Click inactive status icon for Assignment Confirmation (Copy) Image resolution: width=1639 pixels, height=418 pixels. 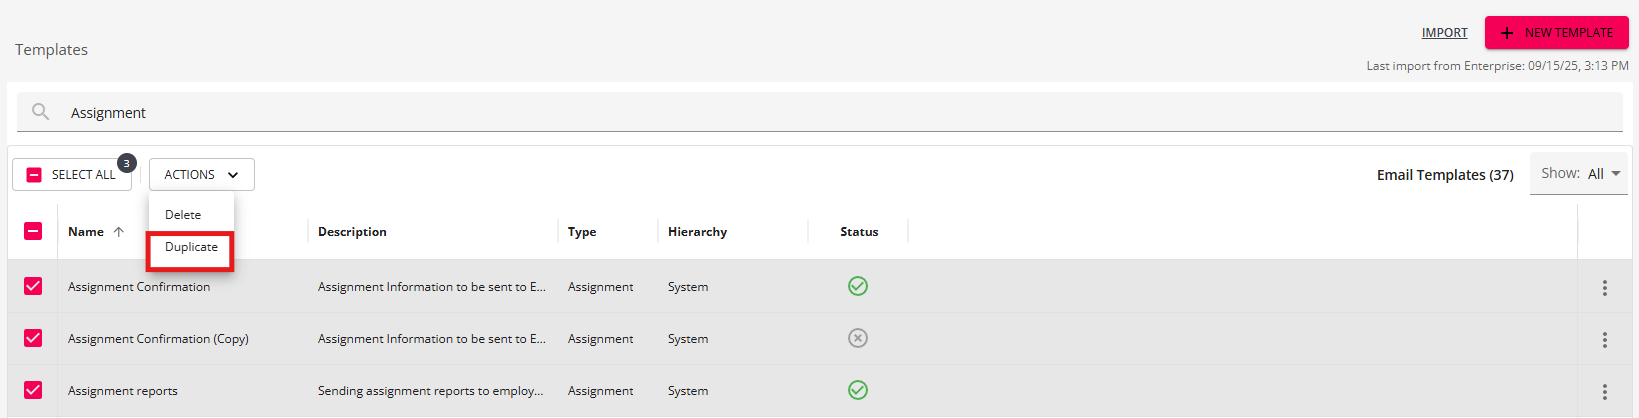point(857,338)
